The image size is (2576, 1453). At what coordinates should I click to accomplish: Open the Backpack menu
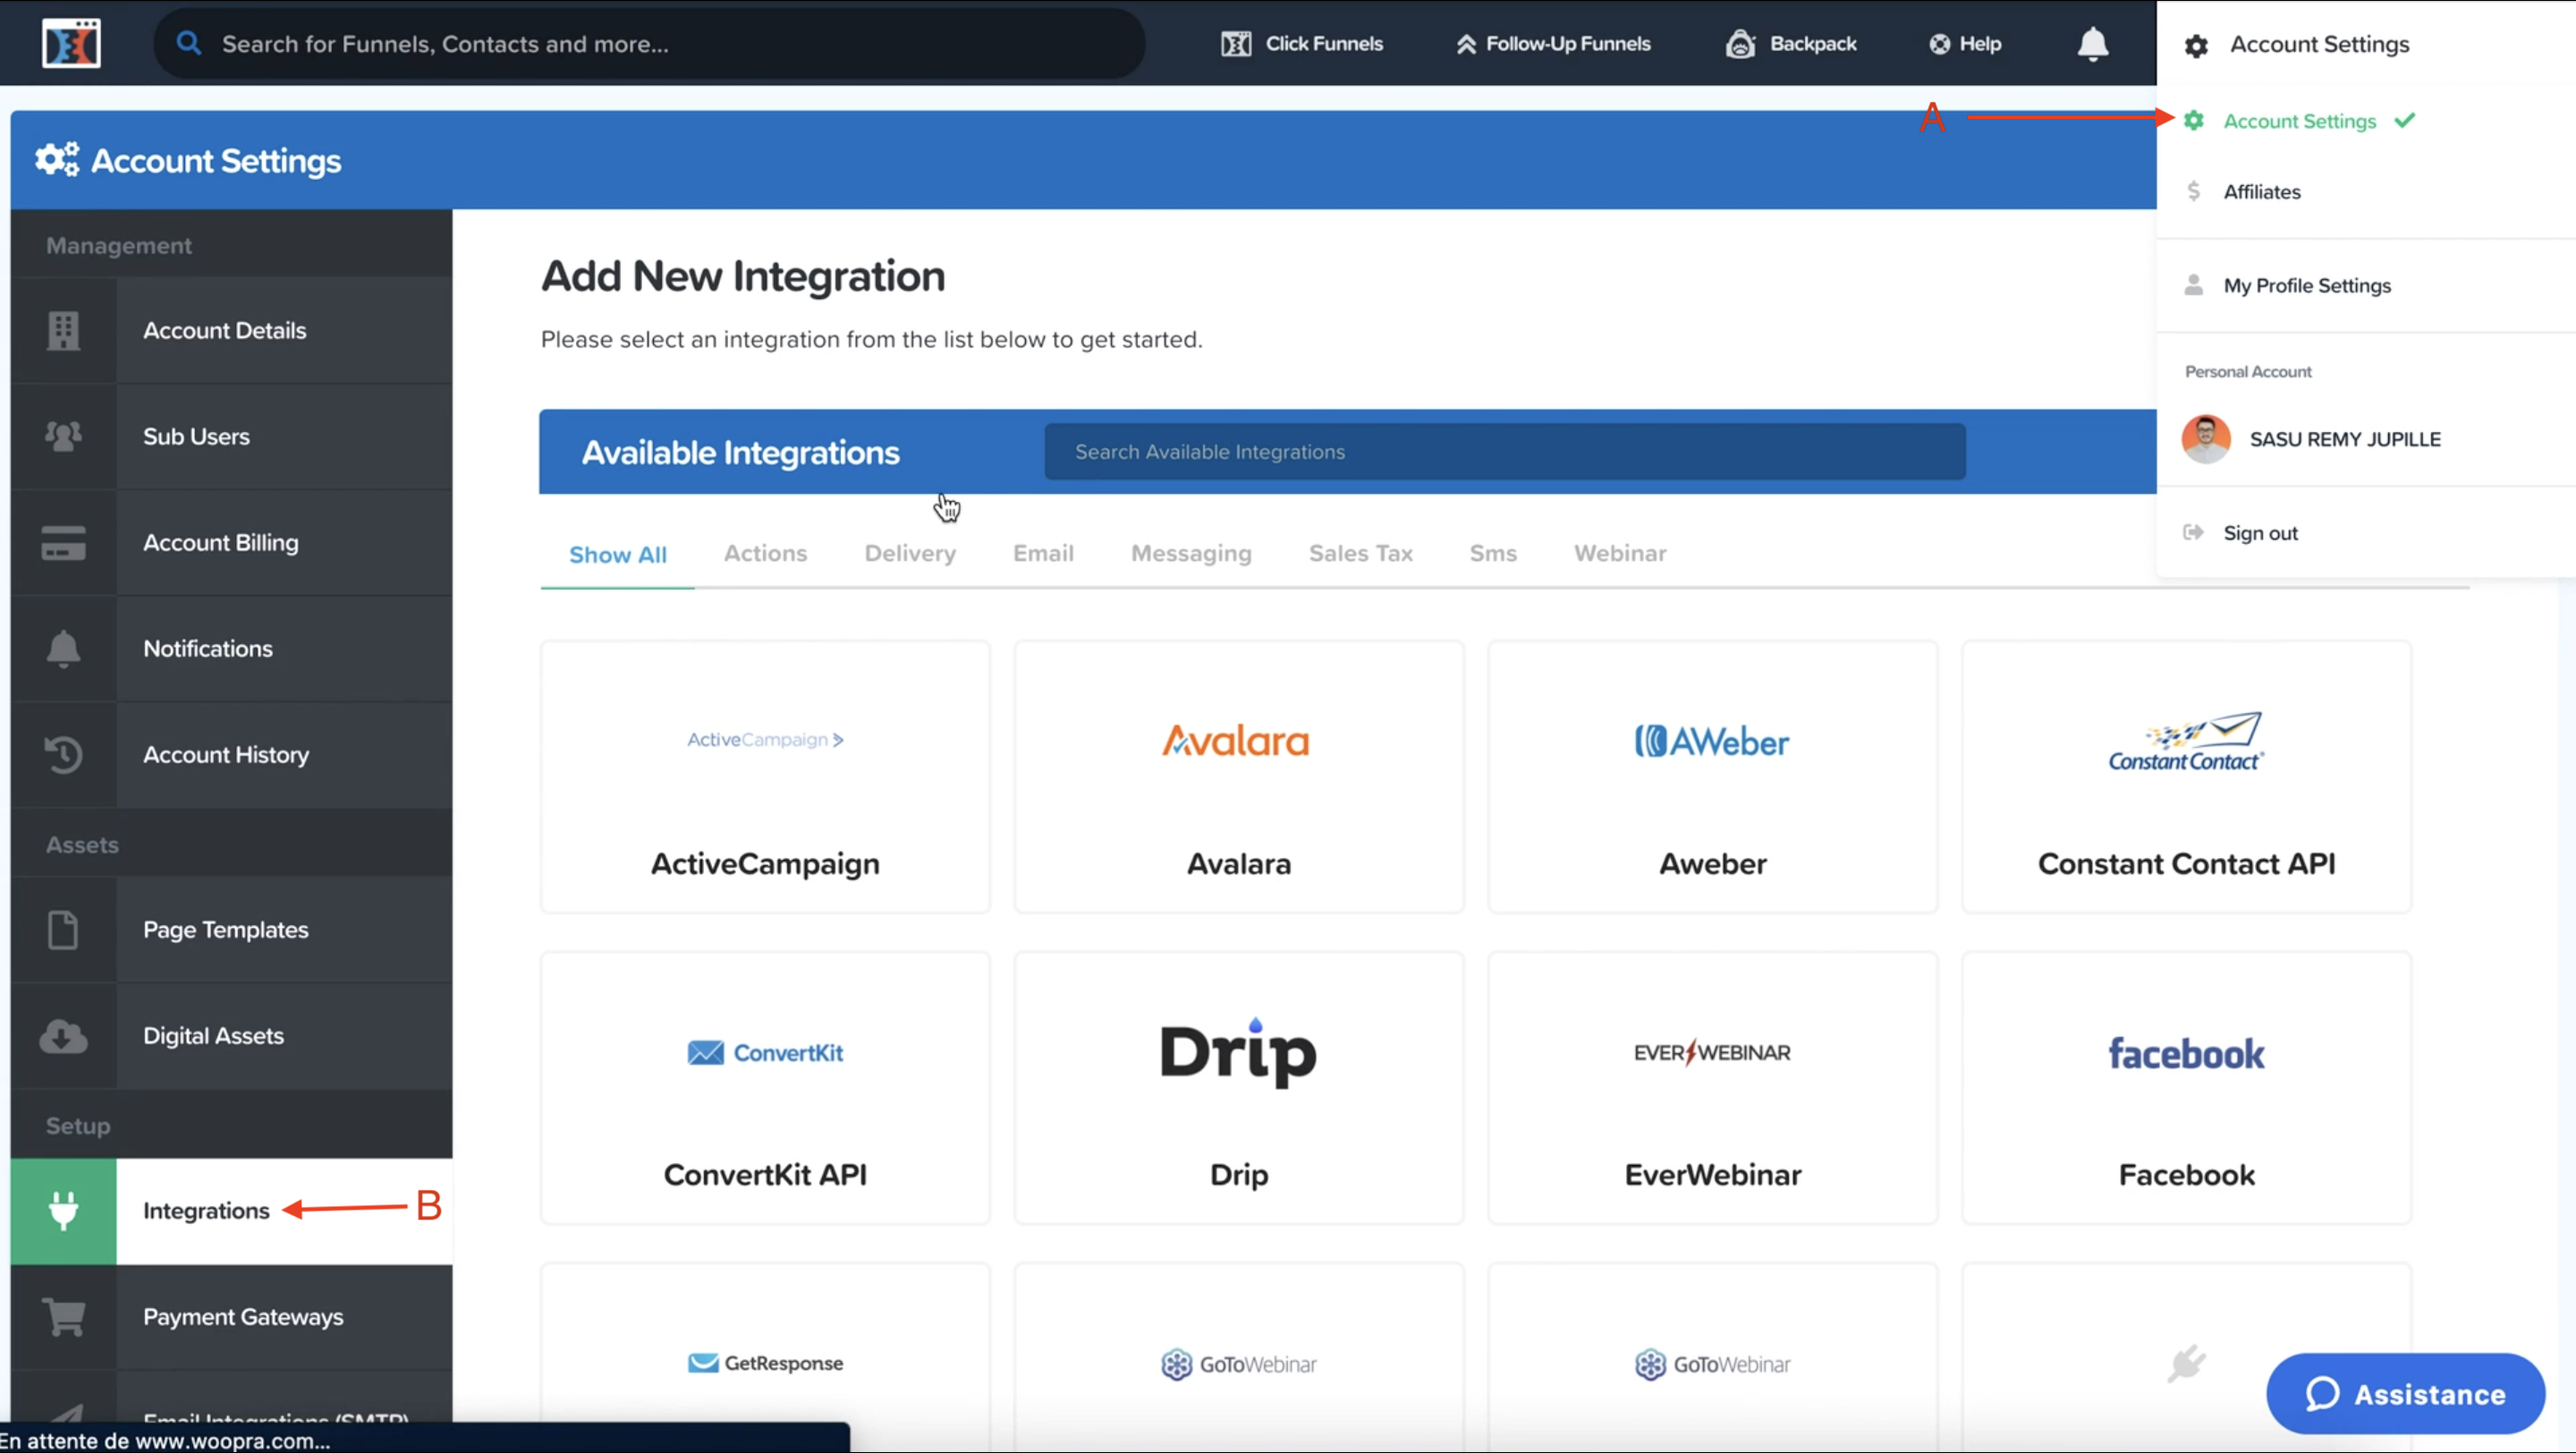coord(1791,44)
